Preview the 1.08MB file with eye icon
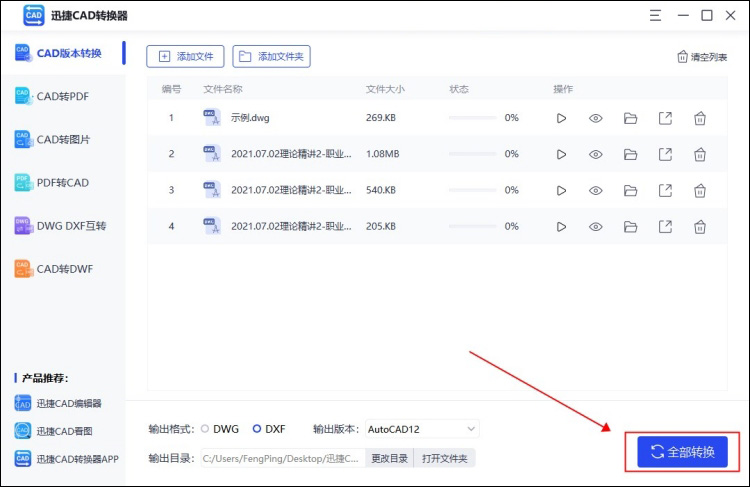The height and width of the screenshot is (487, 750). 596,155
